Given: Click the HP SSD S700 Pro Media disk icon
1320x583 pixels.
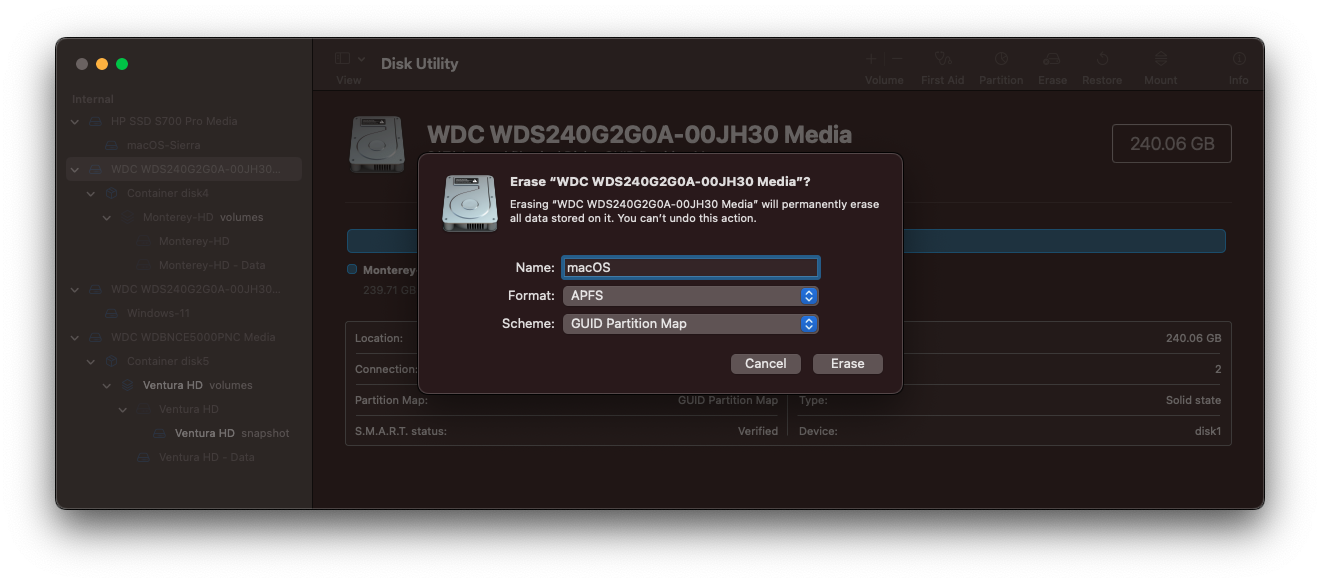Looking at the screenshot, I should [96, 121].
